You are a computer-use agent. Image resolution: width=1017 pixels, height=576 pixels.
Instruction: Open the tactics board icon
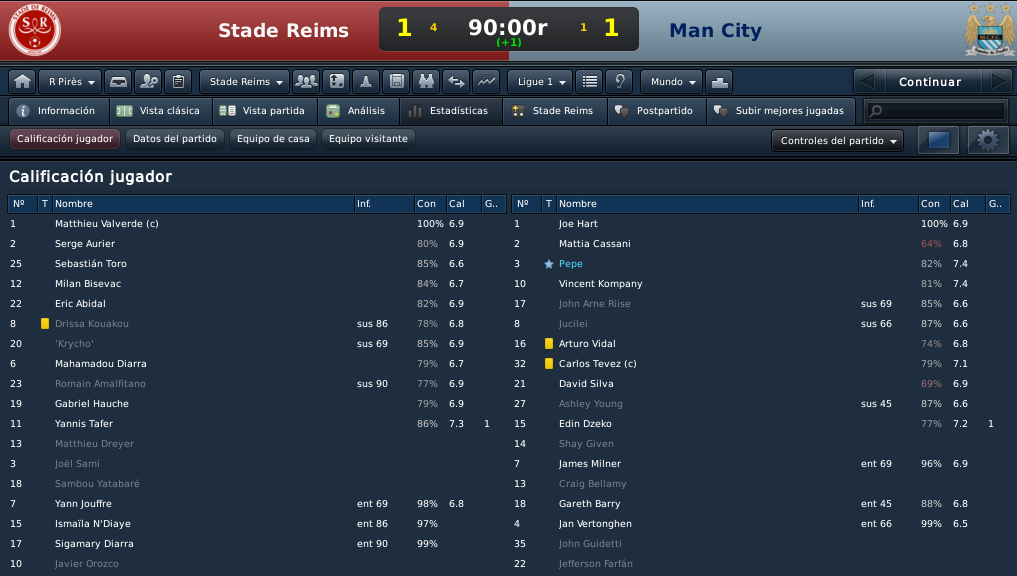tap(337, 82)
